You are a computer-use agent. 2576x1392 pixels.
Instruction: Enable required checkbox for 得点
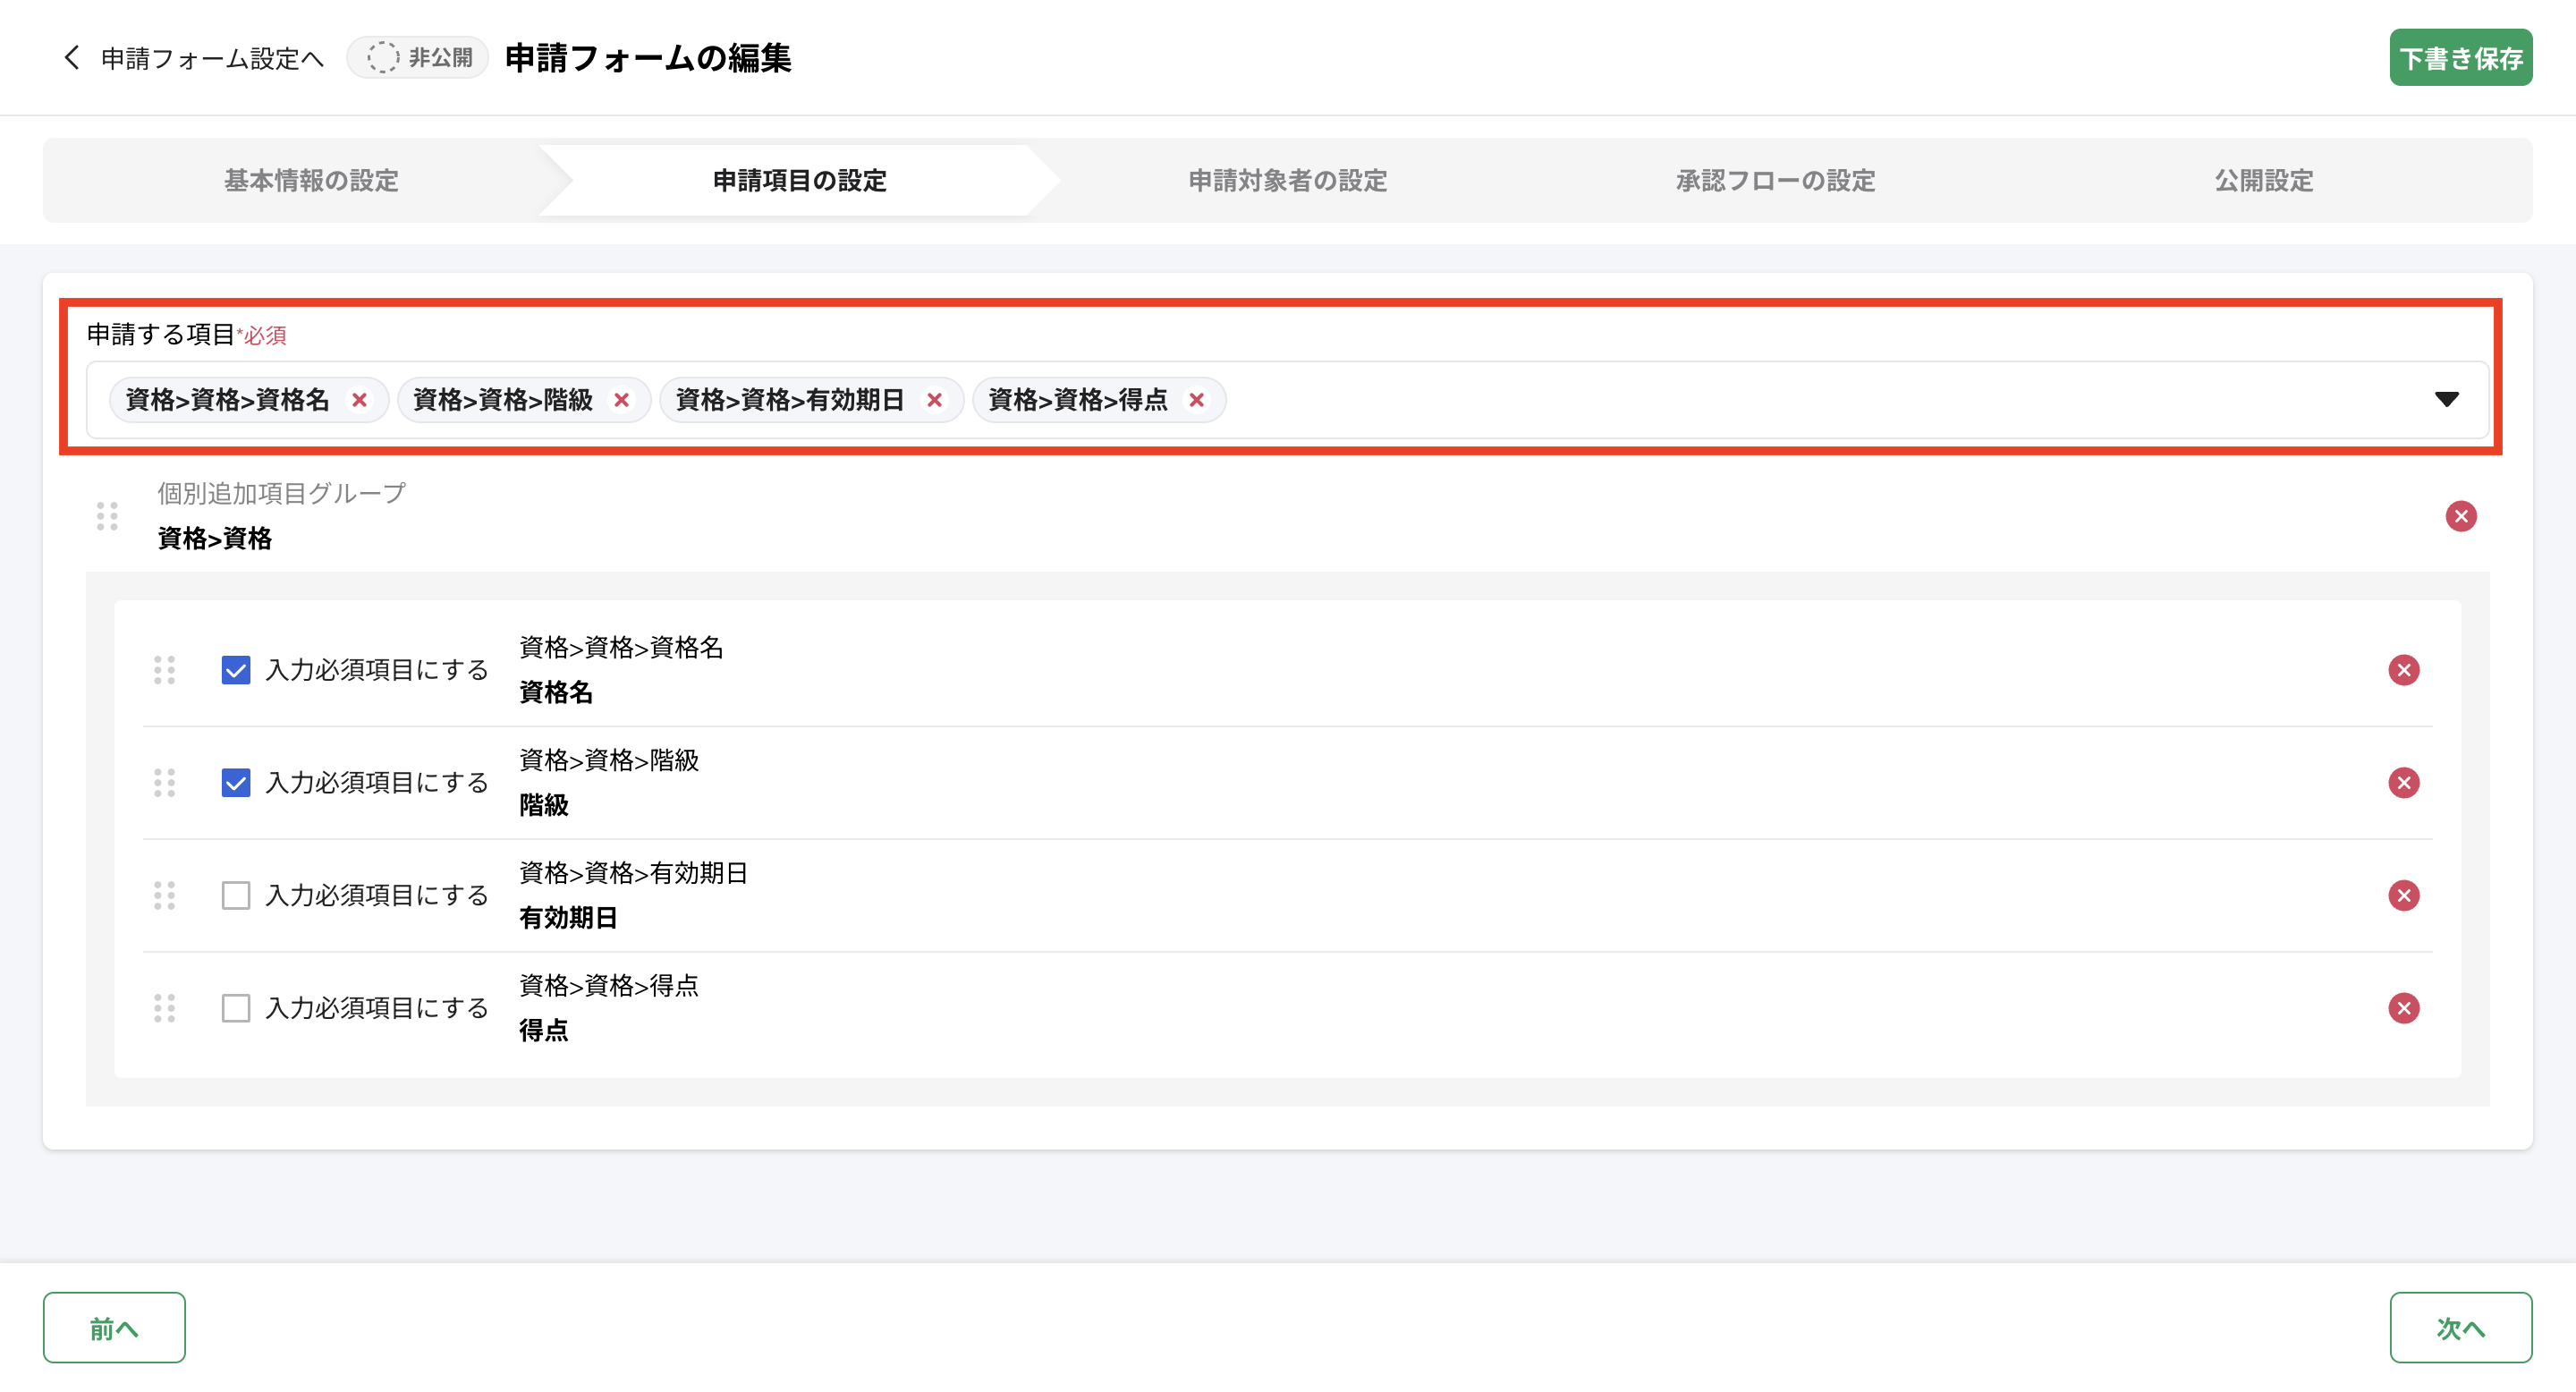[x=236, y=1008]
